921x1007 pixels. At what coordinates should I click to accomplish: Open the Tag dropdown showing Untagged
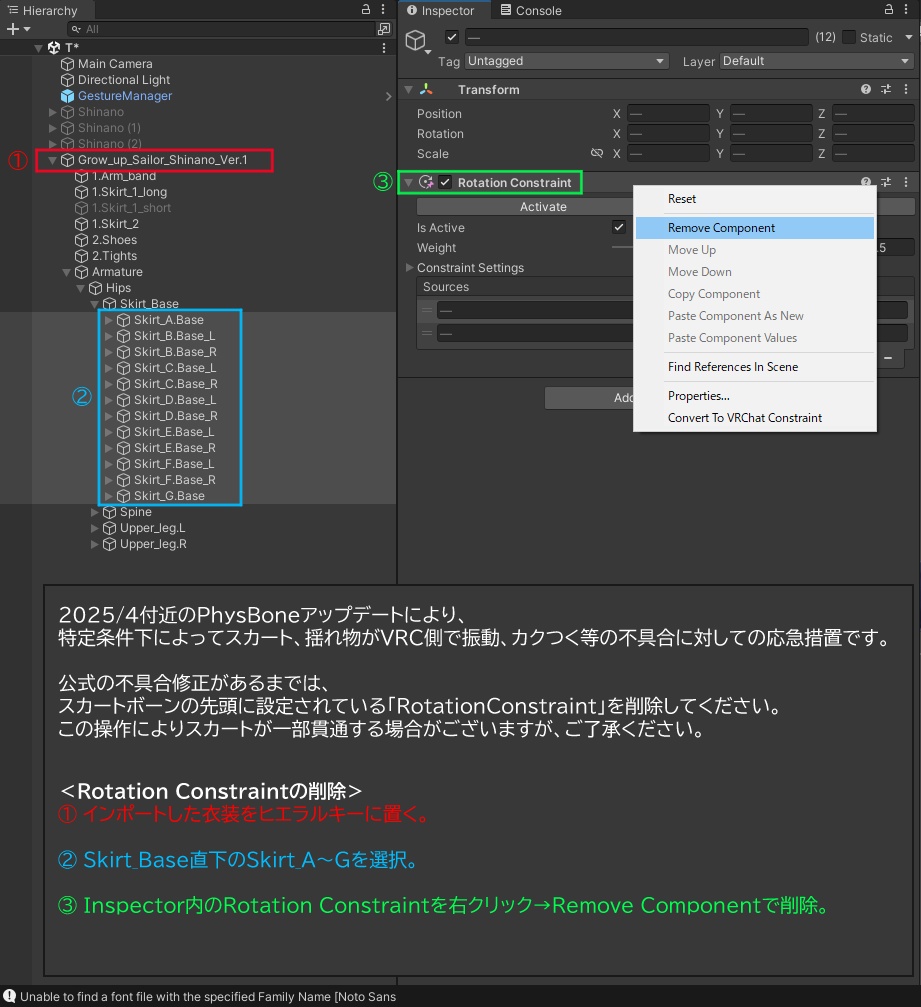click(565, 60)
